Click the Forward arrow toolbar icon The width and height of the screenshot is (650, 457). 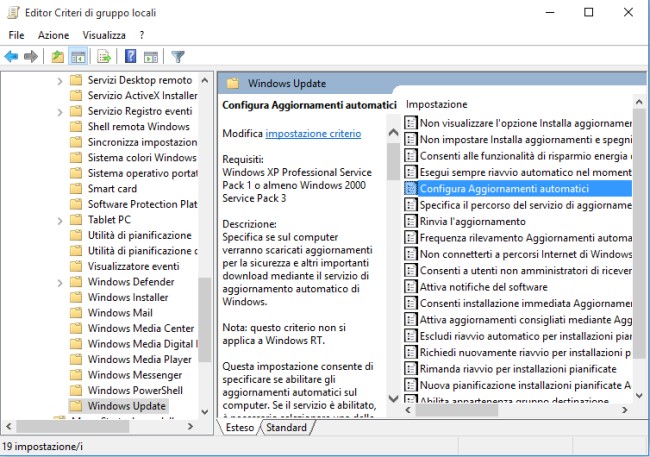(x=31, y=56)
